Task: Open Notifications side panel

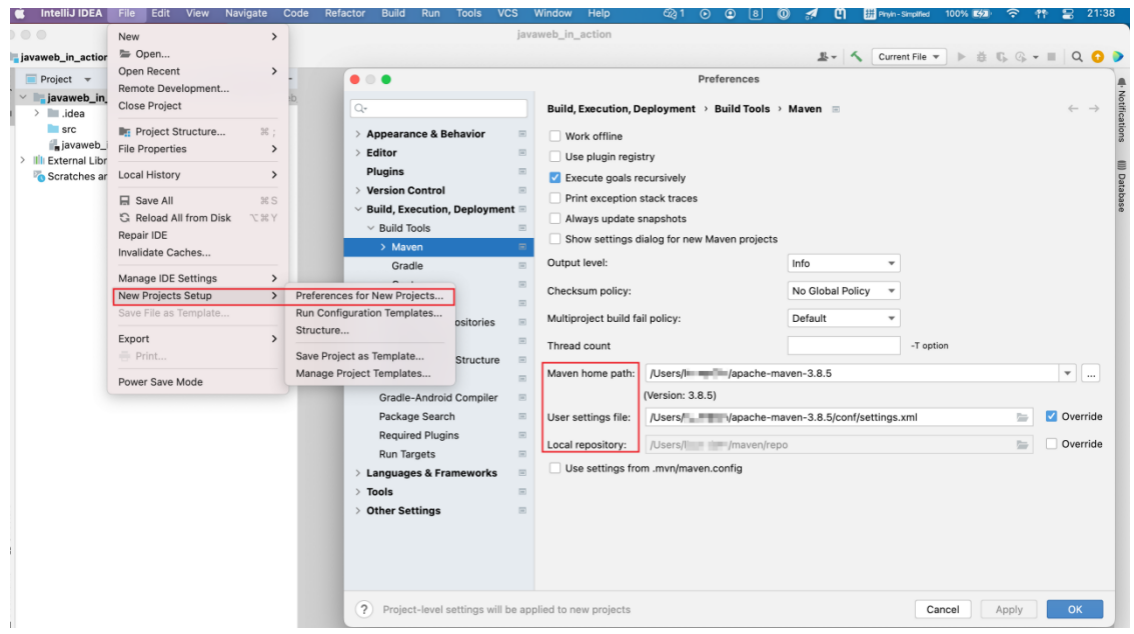Action: [x=1122, y=110]
